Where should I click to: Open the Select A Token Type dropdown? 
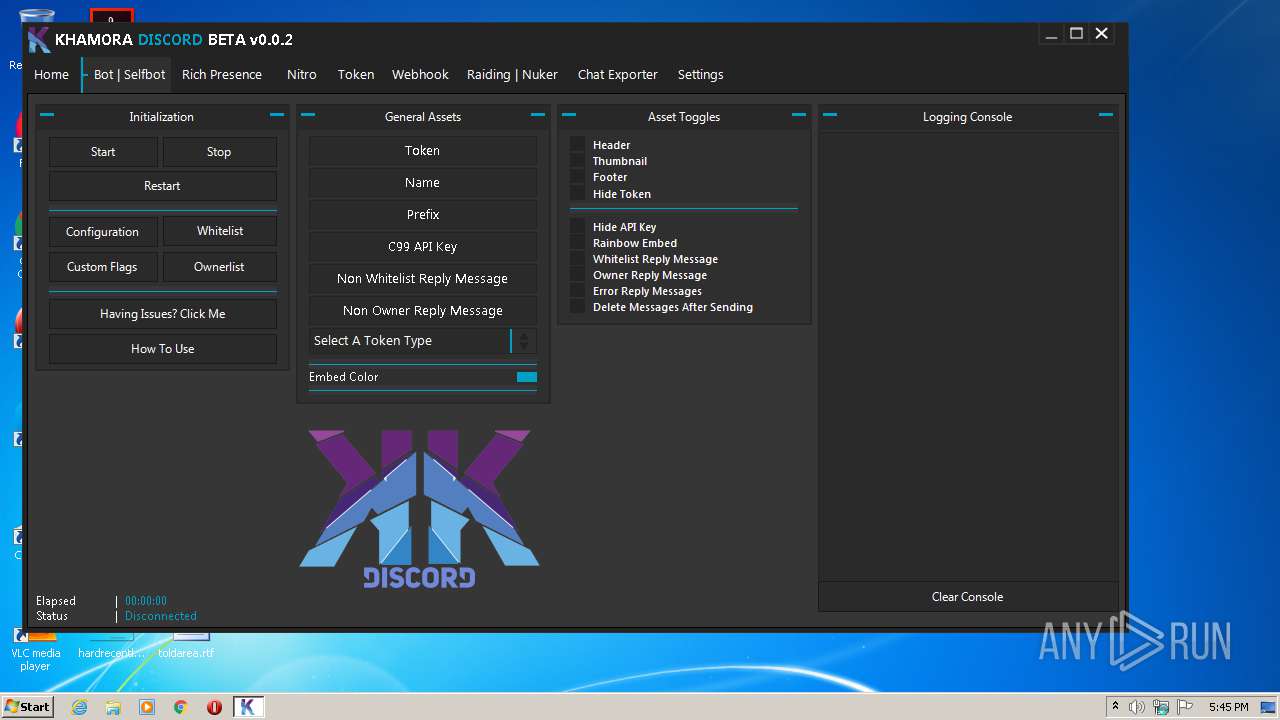point(423,341)
